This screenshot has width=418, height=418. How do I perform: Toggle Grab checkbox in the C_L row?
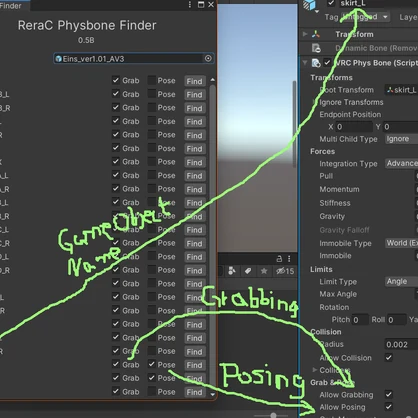click(115, 229)
